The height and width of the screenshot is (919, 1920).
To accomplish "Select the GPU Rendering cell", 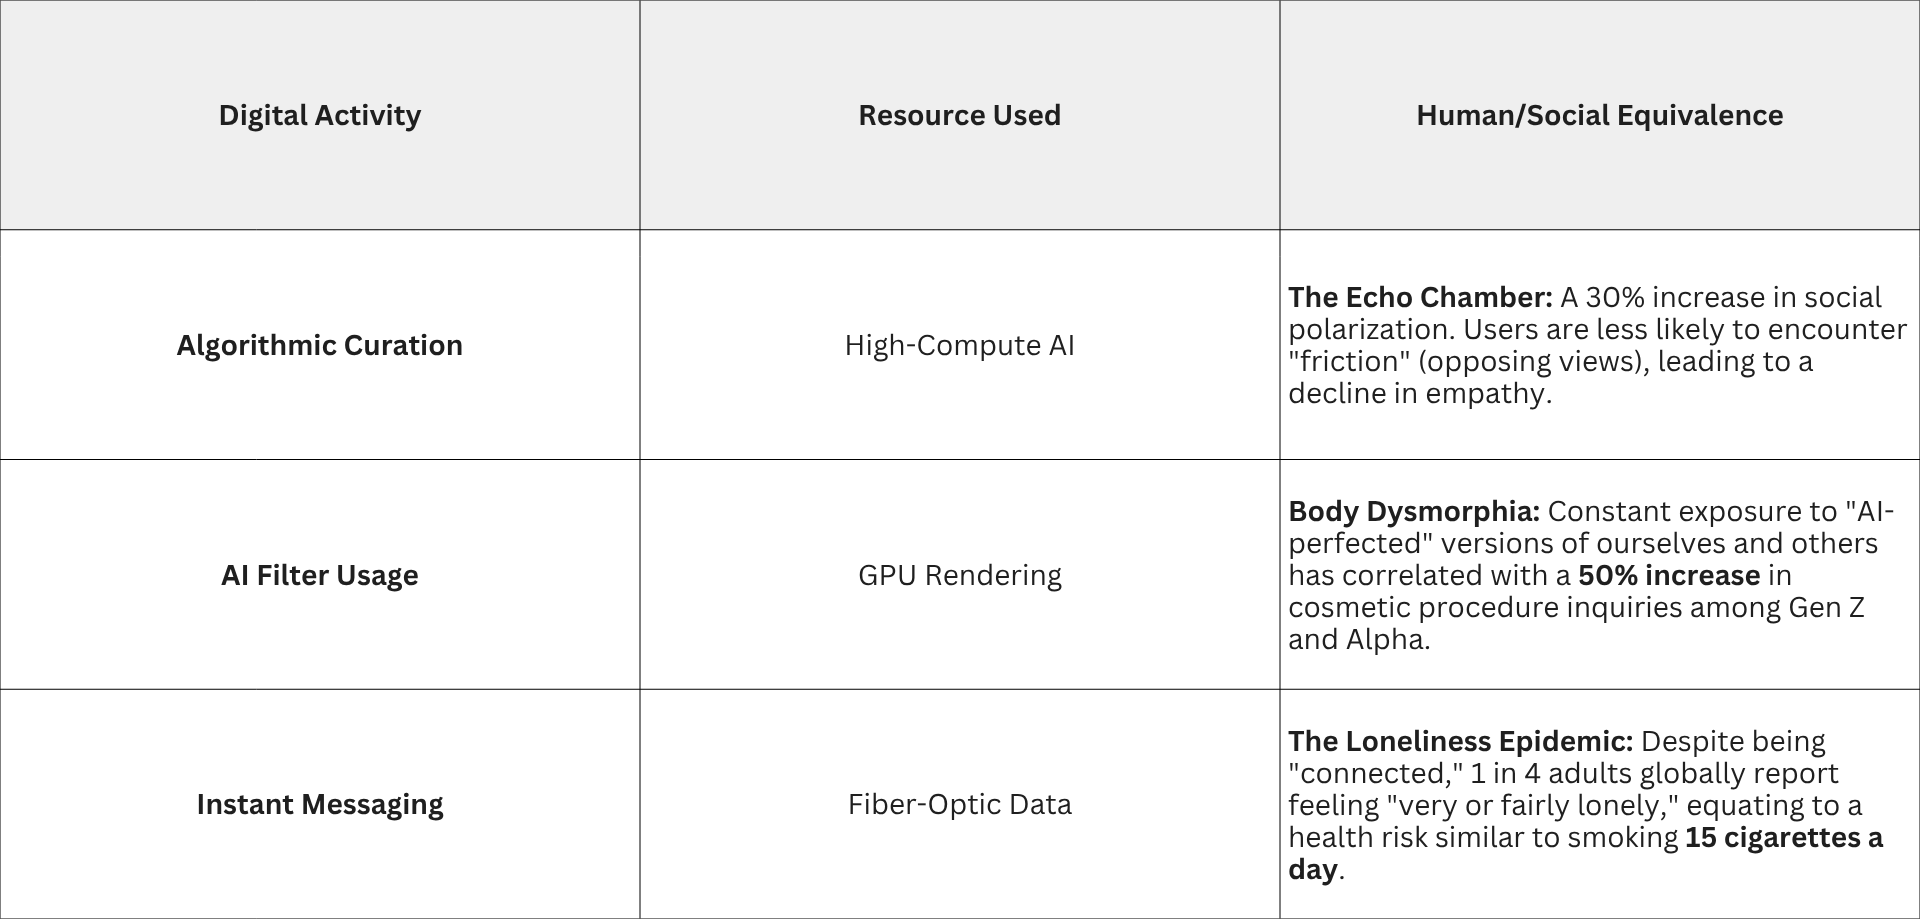I will click(959, 575).
